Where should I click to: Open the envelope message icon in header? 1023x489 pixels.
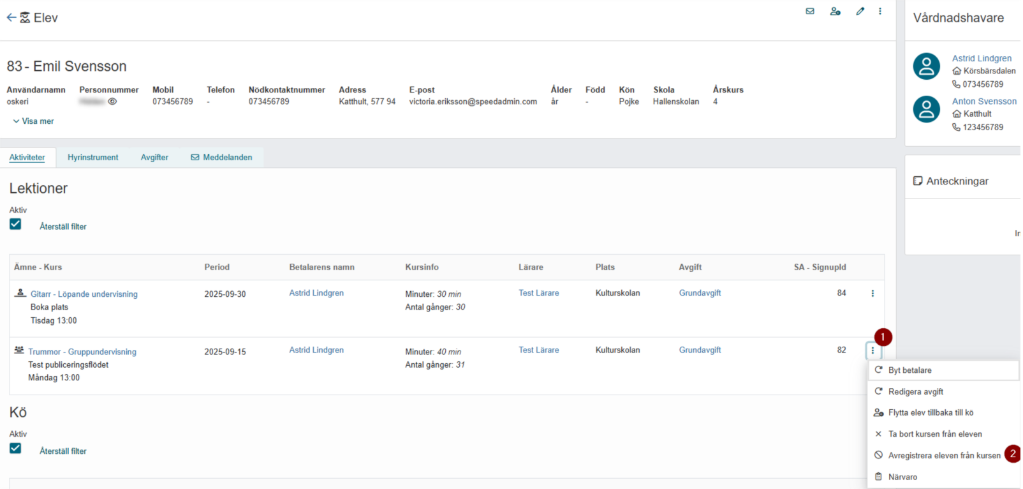click(810, 11)
